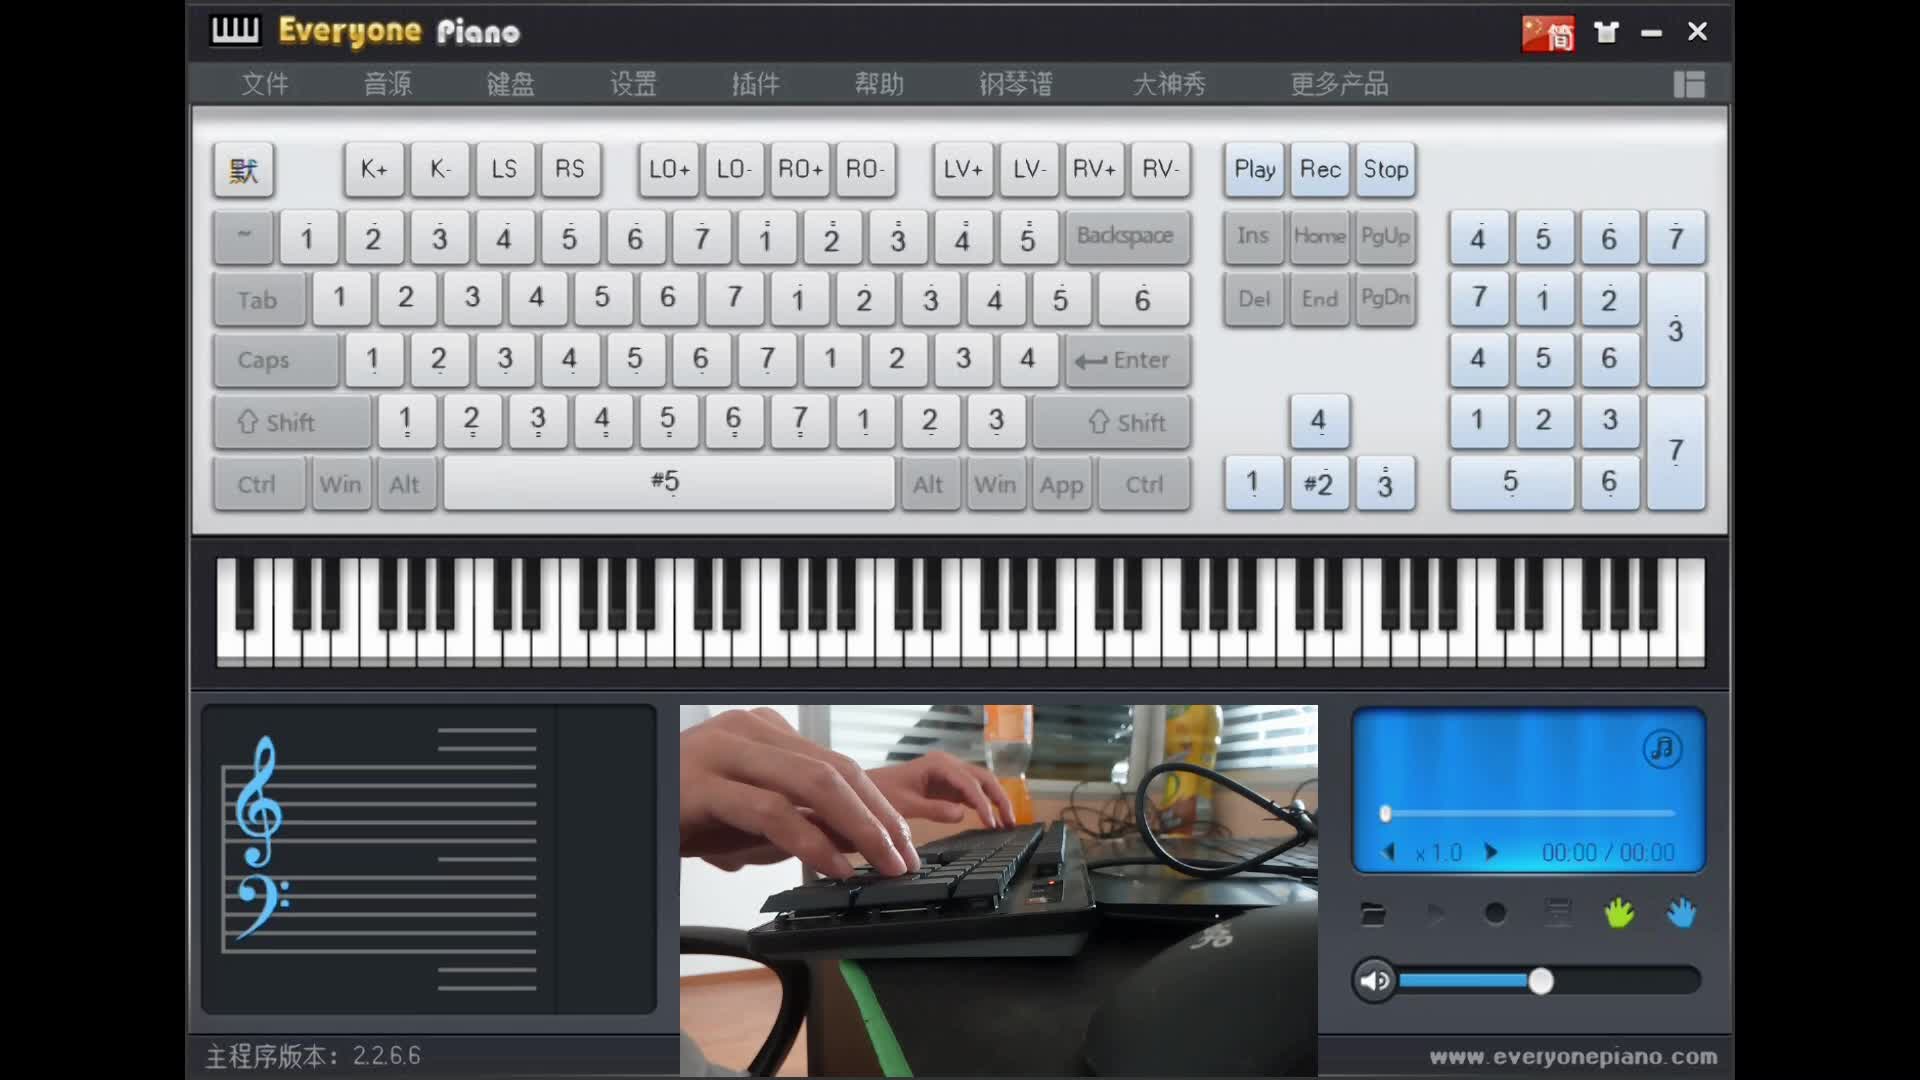Click the spacebar (#5) key mapping area
The width and height of the screenshot is (1920, 1080).
tap(665, 483)
